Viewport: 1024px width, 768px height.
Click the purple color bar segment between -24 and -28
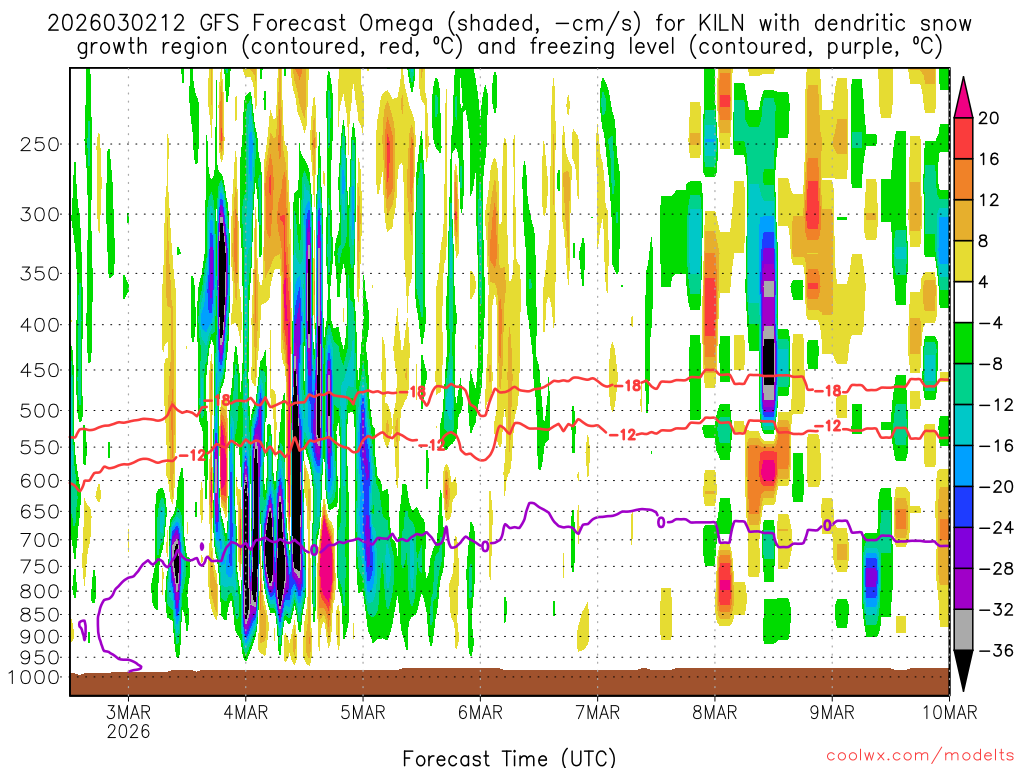(963, 548)
